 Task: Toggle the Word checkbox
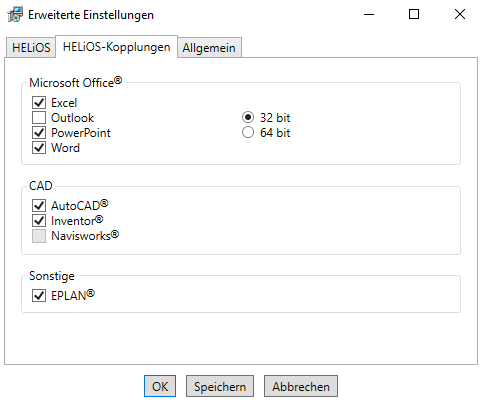point(39,147)
